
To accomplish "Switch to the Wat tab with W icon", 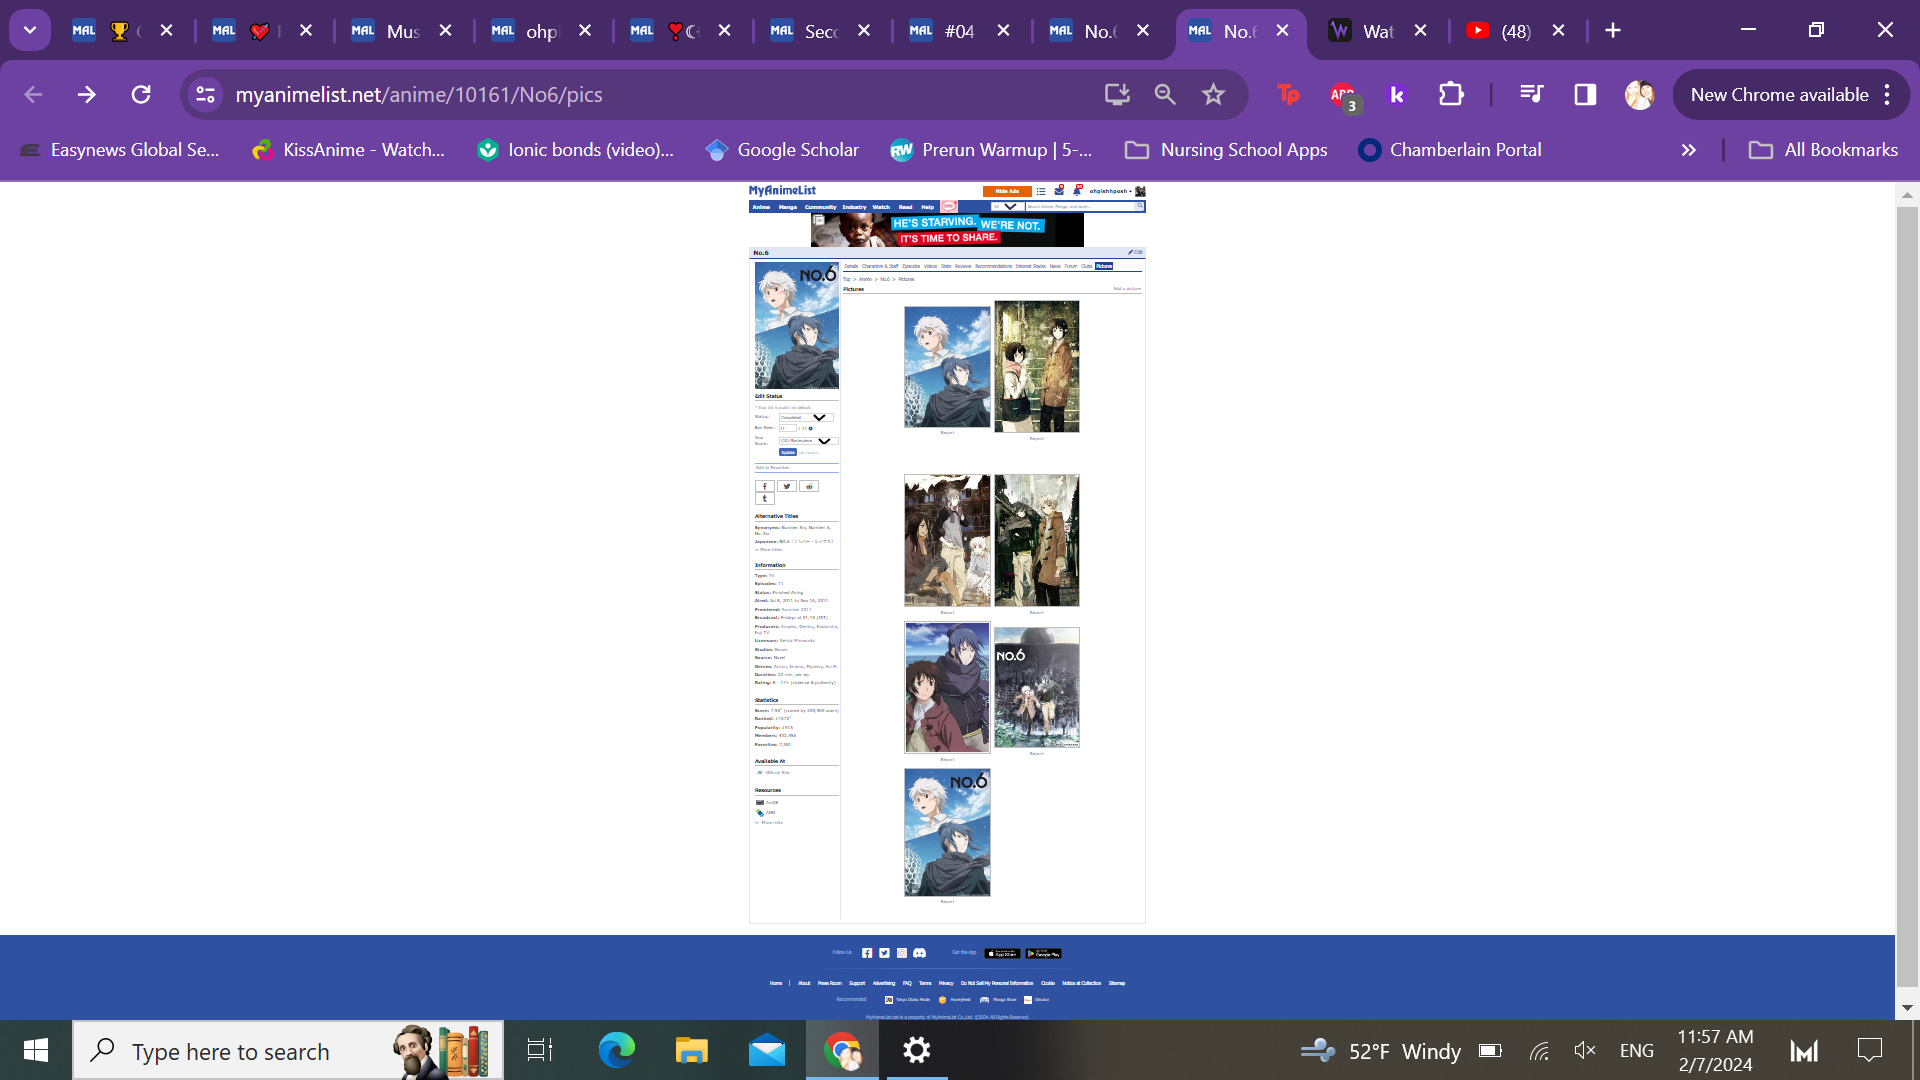I will pos(1378,31).
